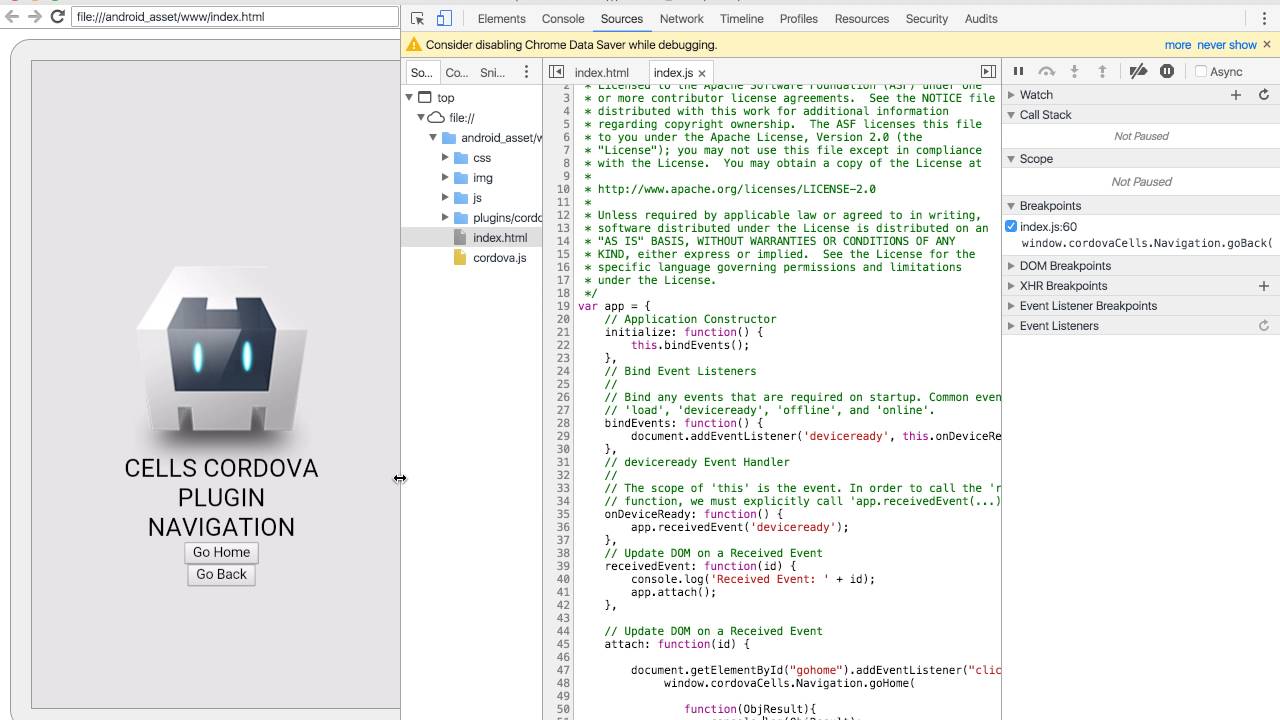Close the Data Saver warning bar

click(x=1267, y=44)
